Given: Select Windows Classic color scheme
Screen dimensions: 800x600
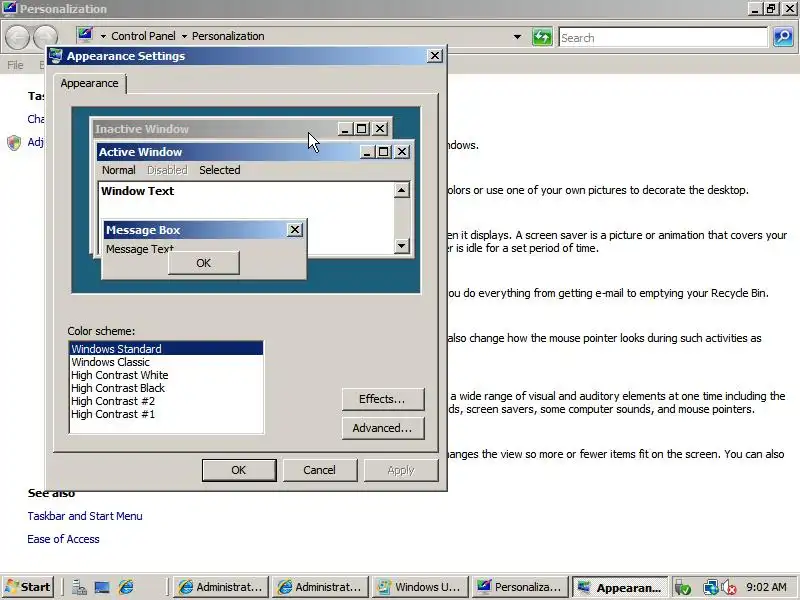Looking at the screenshot, I should pos(110,362).
